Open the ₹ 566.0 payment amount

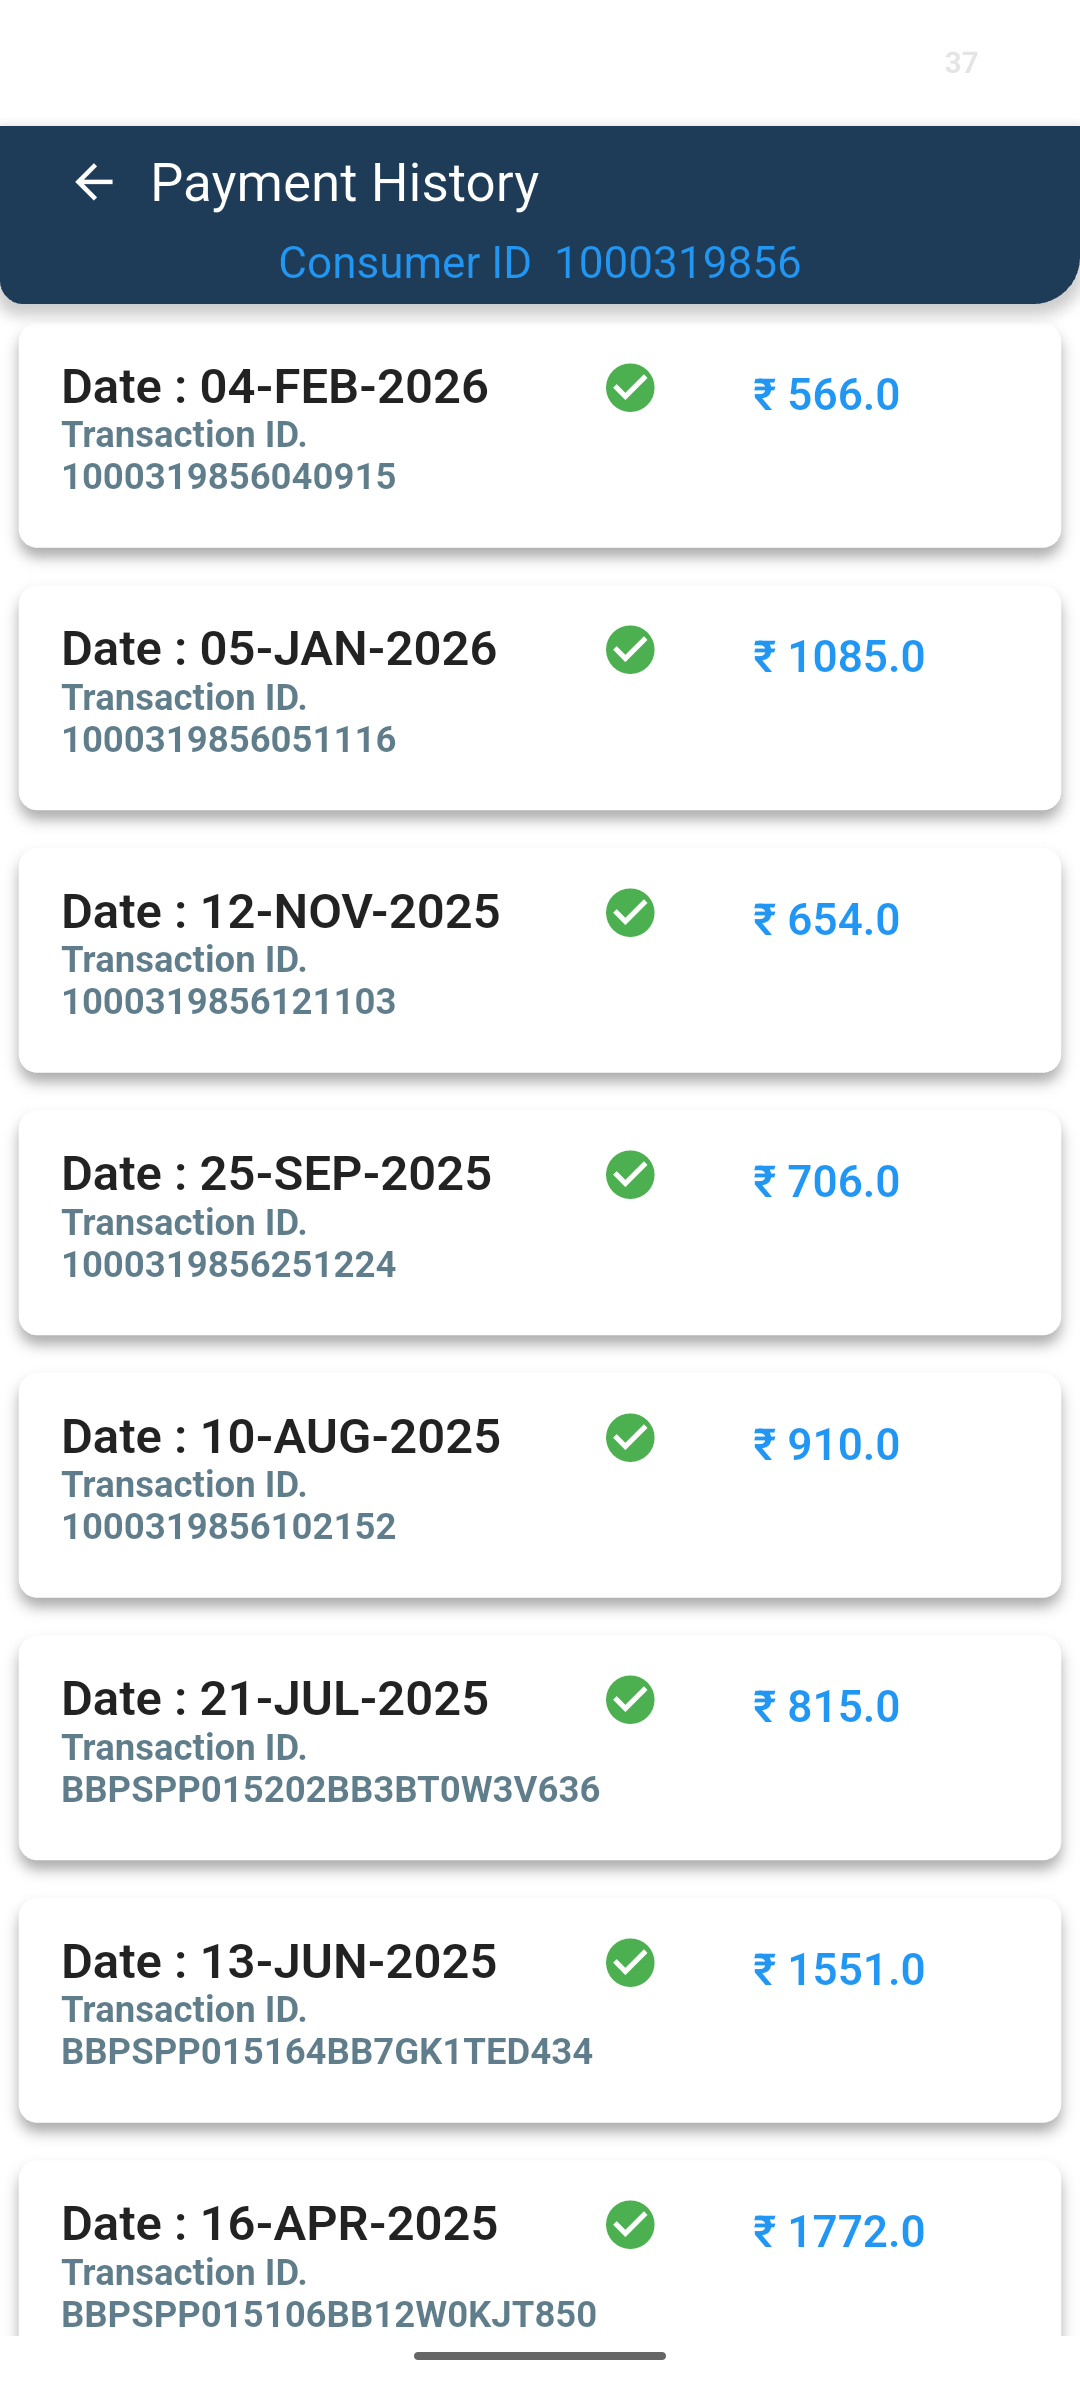click(x=826, y=394)
